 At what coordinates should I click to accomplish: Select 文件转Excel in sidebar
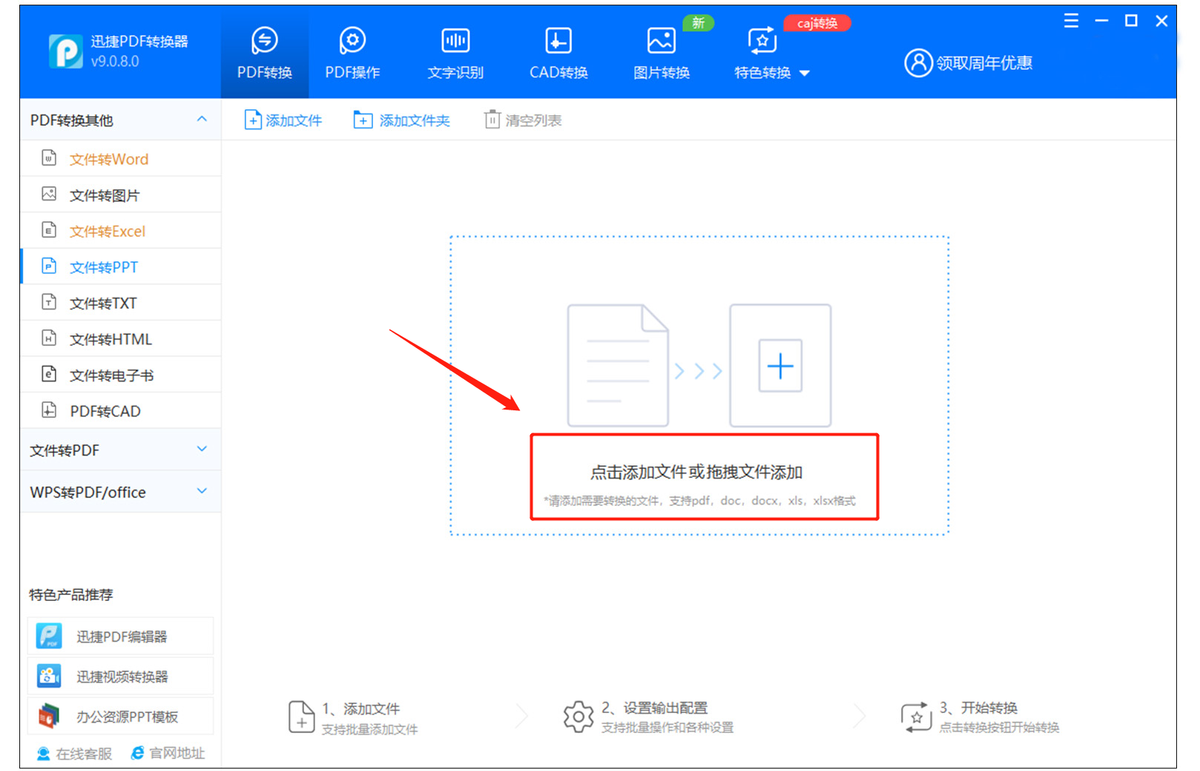[x=120, y=231]
